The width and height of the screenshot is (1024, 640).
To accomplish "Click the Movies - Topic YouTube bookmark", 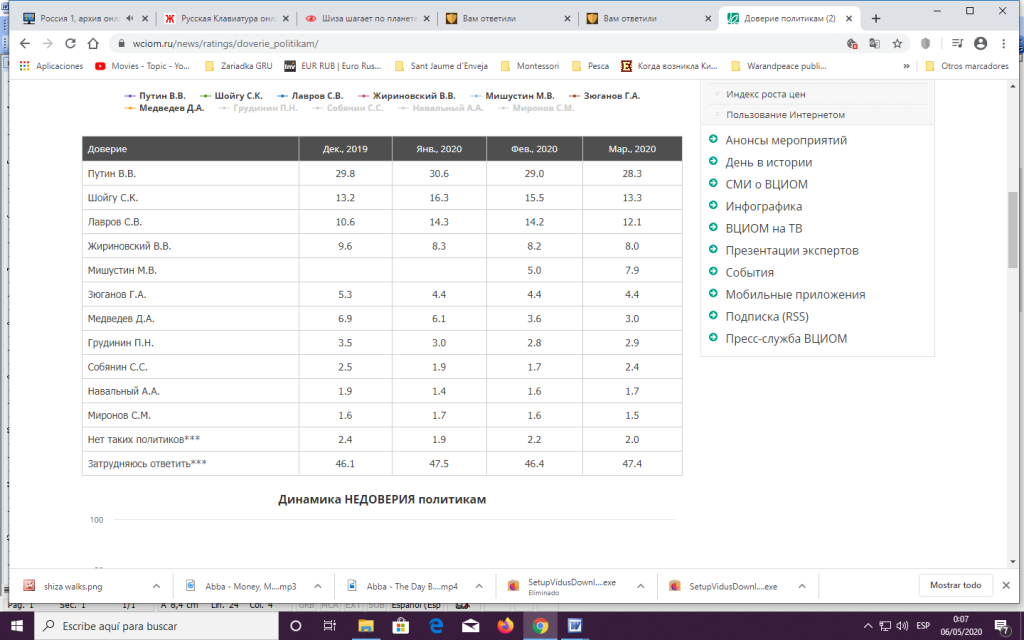I will [138, 66].
